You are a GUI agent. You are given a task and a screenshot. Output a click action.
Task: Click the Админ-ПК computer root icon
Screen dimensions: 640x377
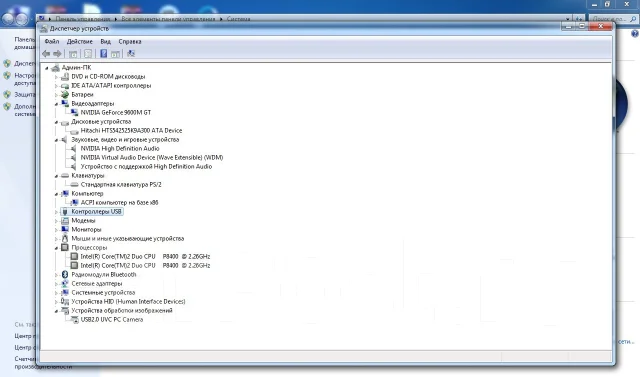coord(56,68)
